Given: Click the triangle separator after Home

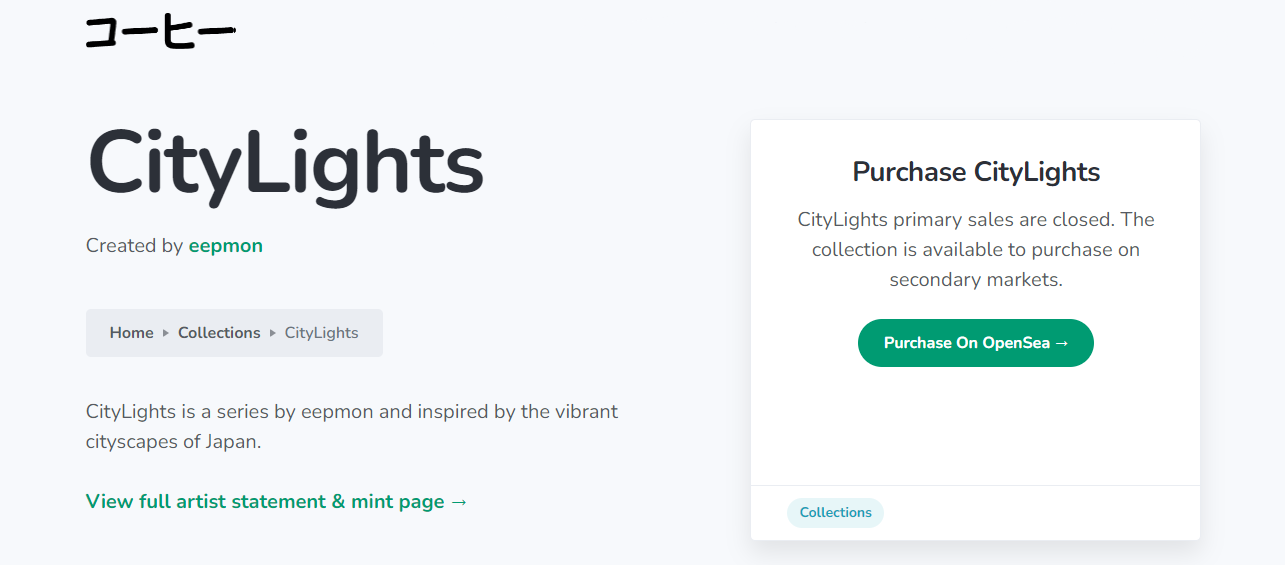Looking at the screenshot, I should click(166, 333).
